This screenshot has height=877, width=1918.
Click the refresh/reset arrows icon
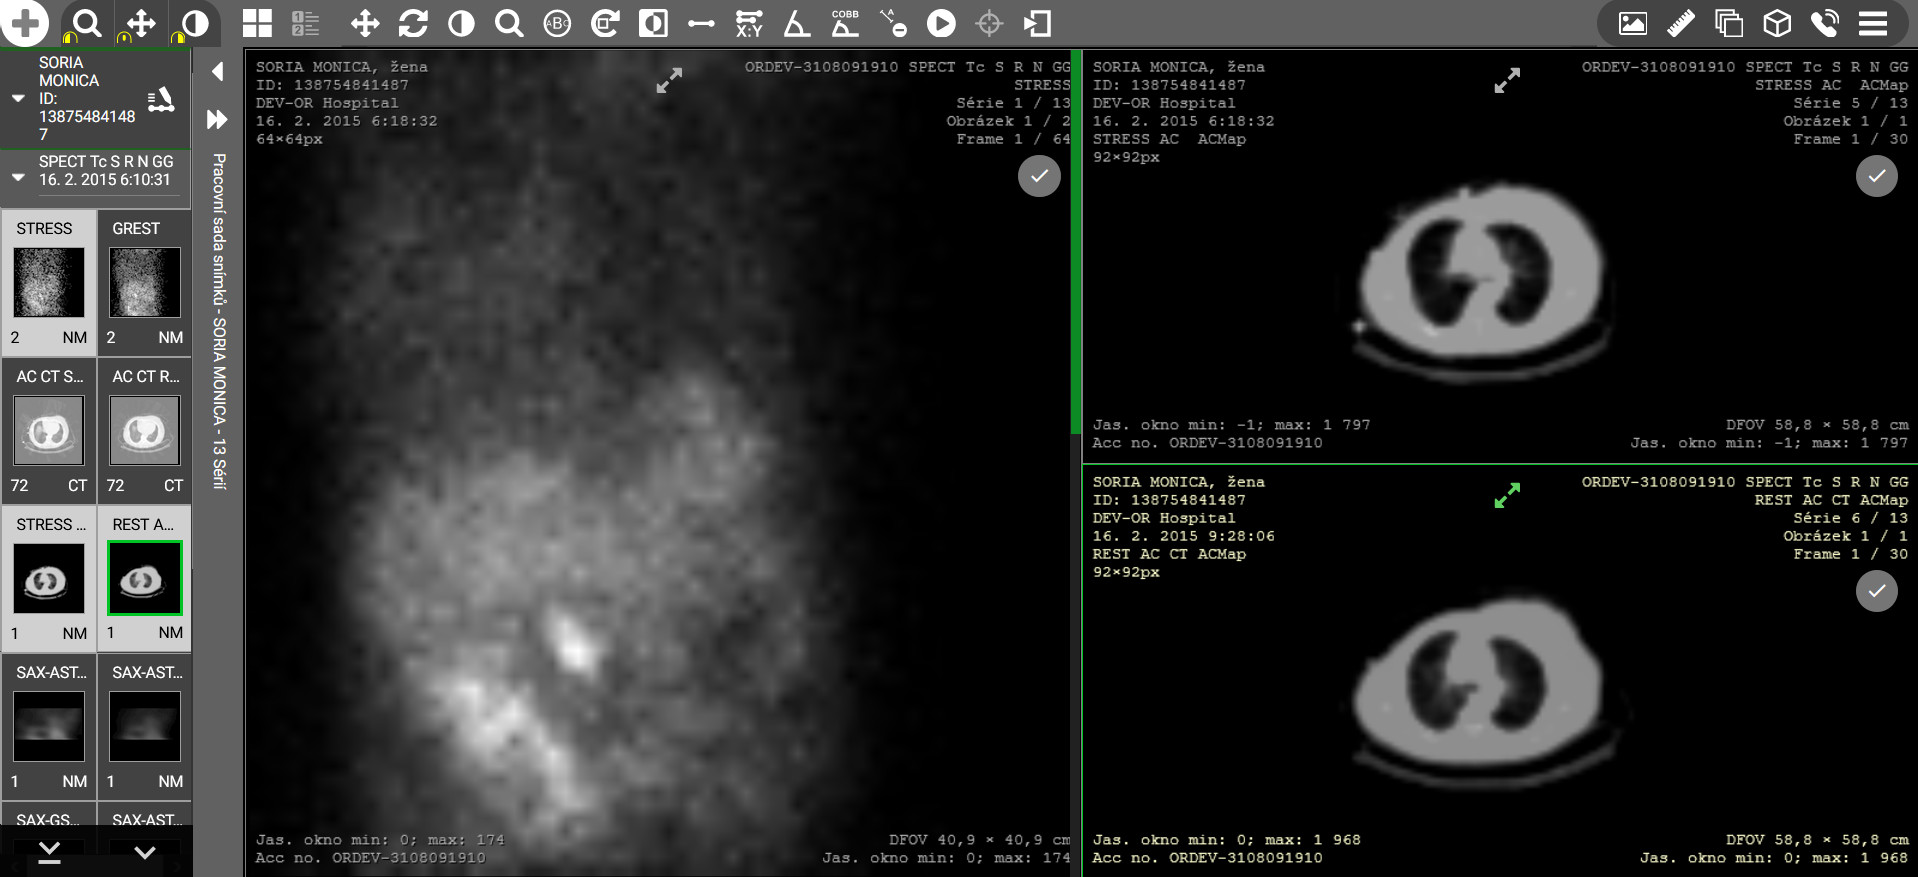pyautogui.click(x=413, y=23)
